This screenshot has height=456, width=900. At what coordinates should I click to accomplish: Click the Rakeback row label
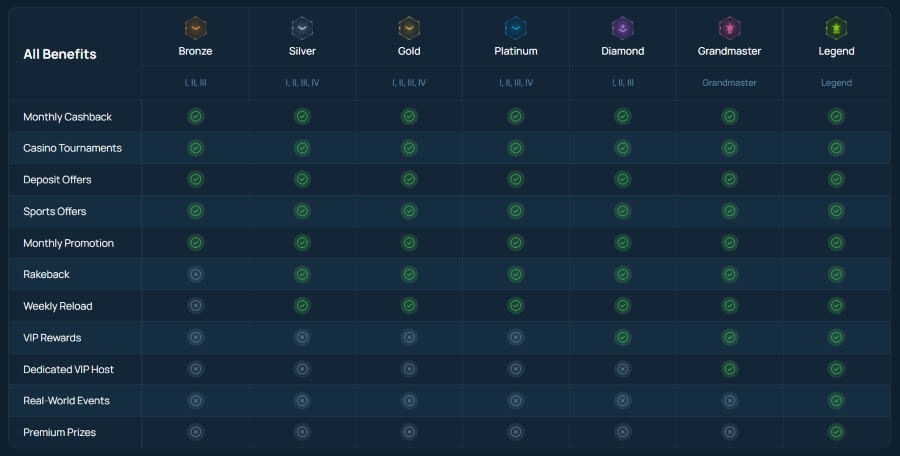tap(46, 275)
